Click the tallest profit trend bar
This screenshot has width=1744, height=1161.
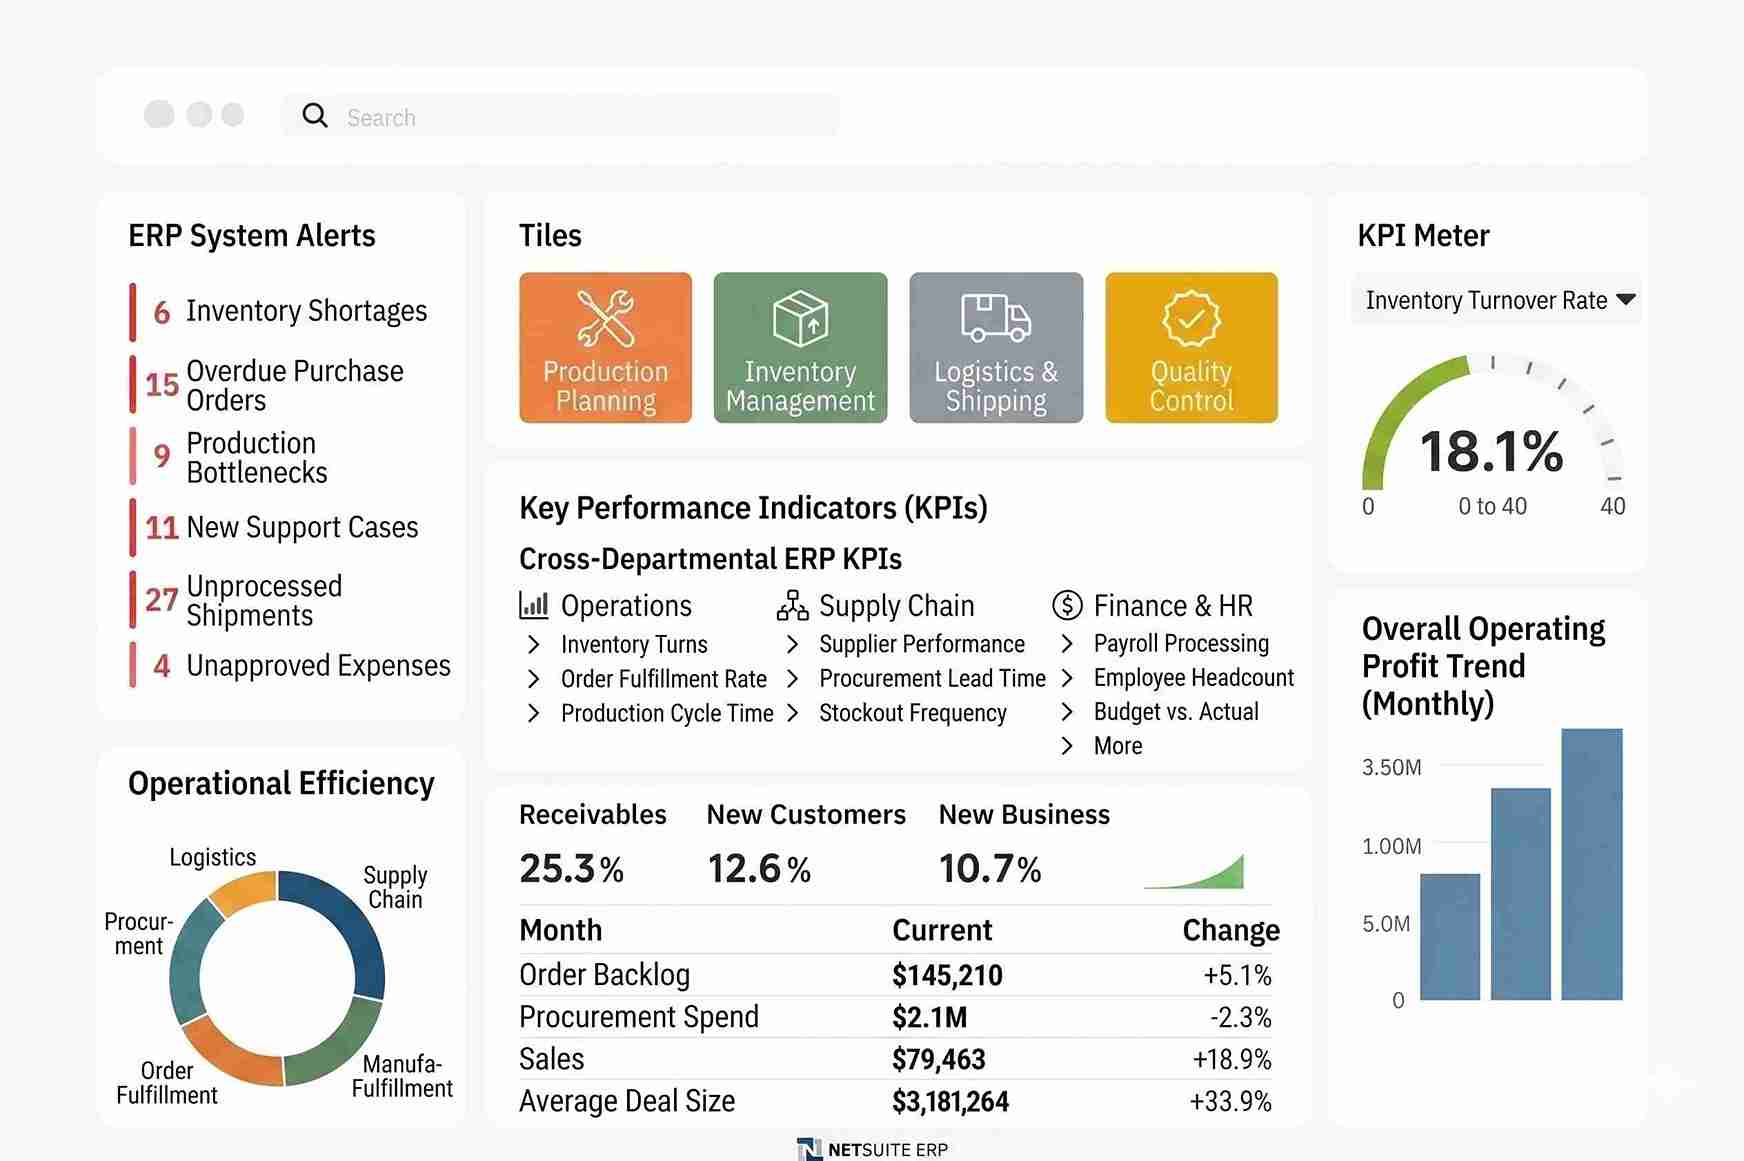1592,864
